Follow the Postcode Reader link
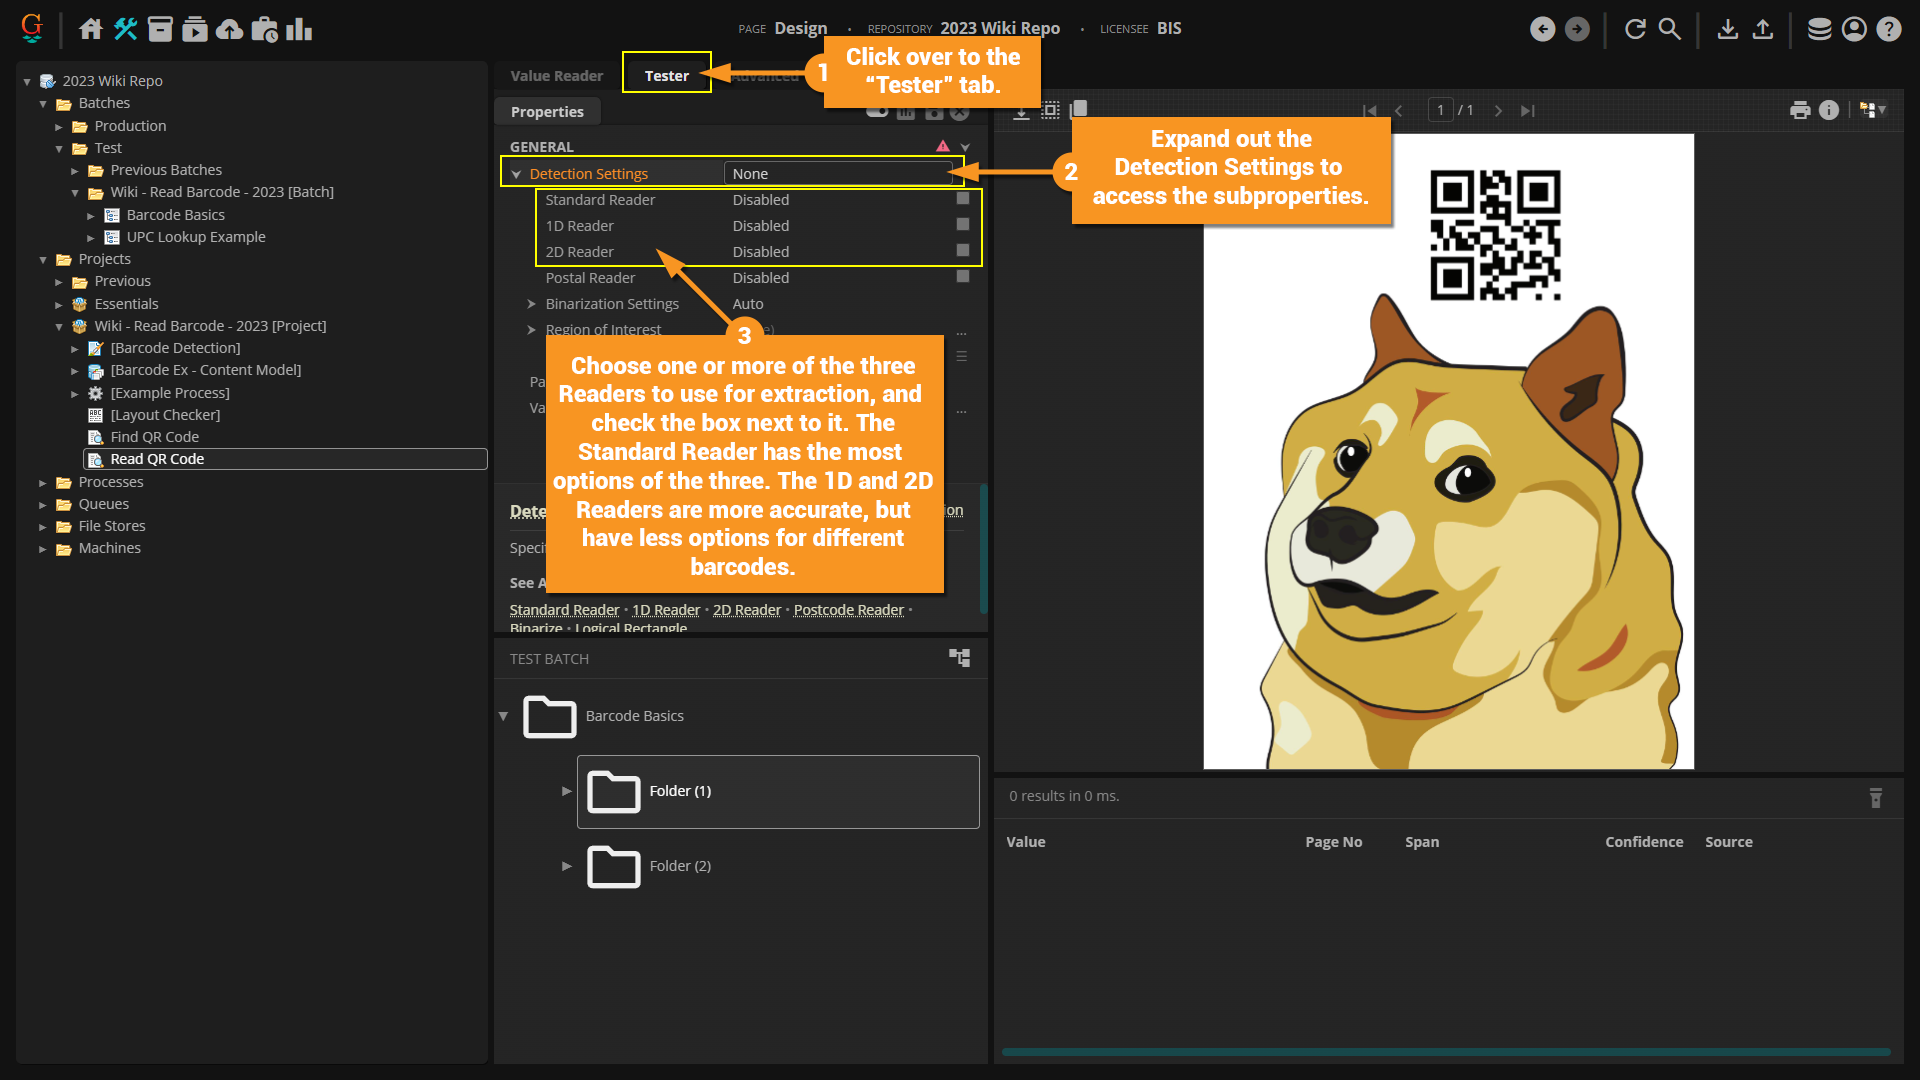The image size is (1920, 1080). pyautogui.click(x=848, y=610)
